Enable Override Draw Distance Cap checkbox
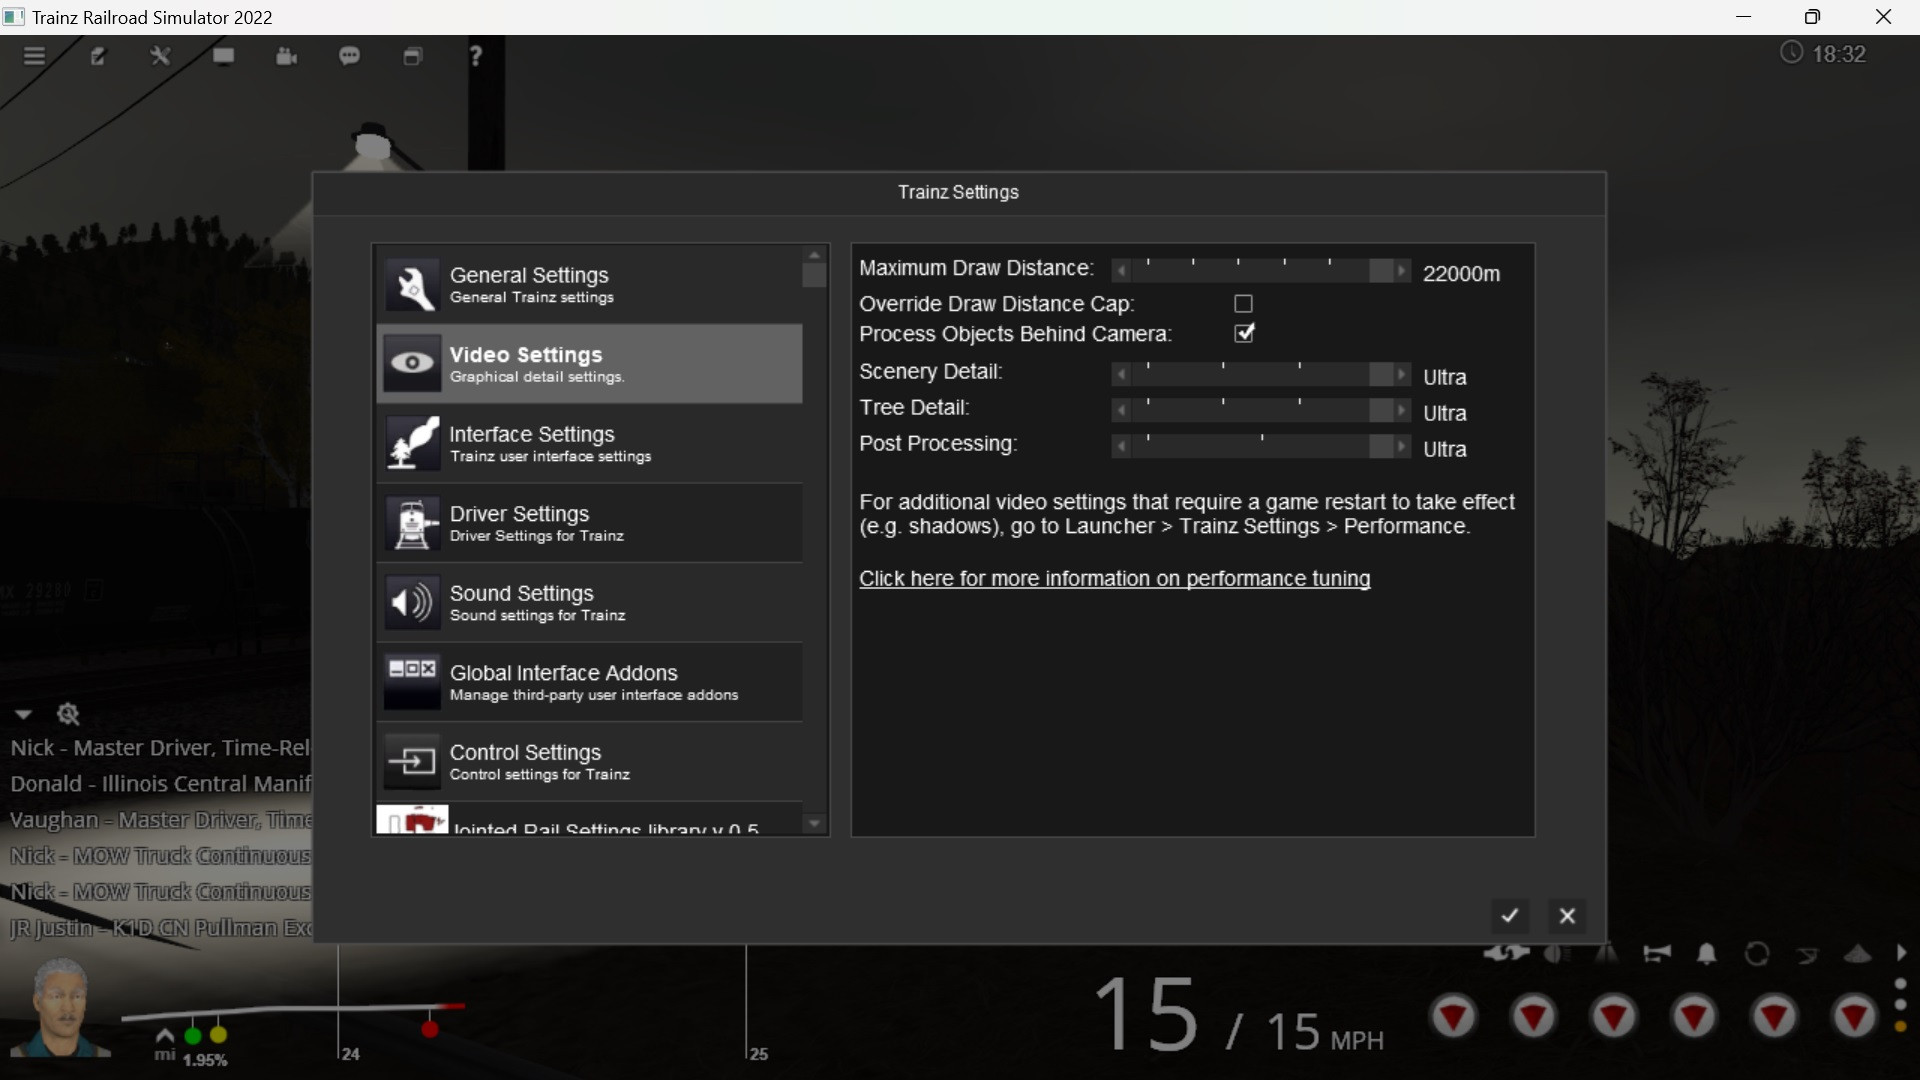 click(x=1244, y=303)
